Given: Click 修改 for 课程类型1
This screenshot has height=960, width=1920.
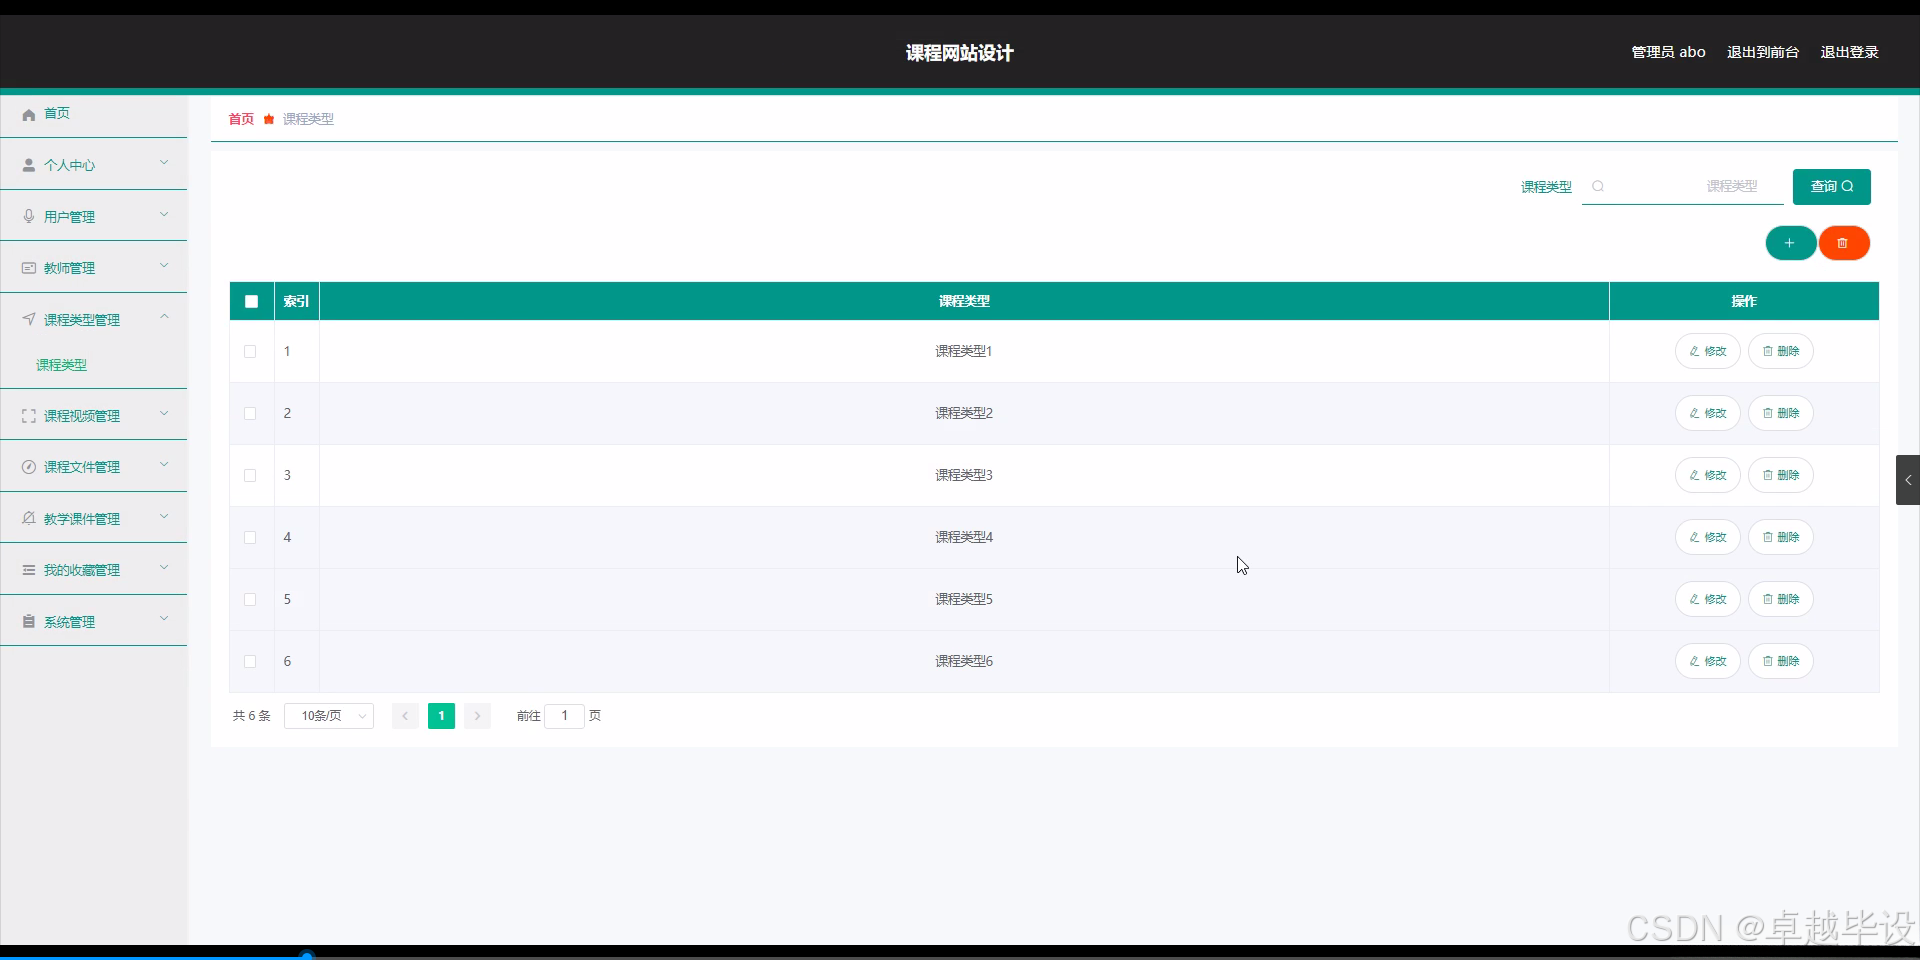Looking at the screenshot, I should coord(1708,351).
